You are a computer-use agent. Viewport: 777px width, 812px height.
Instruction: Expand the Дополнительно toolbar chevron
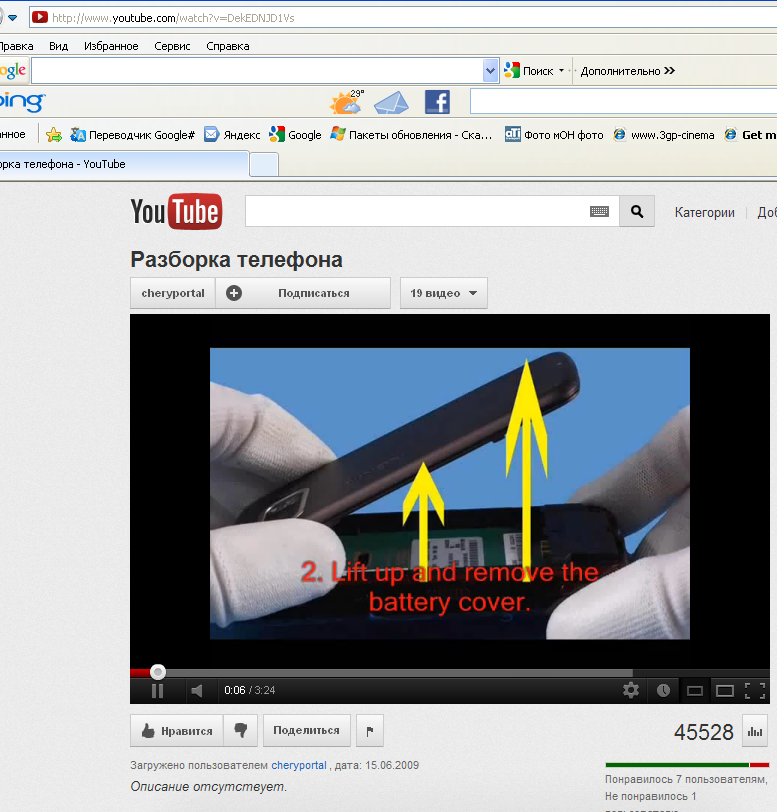click(x=669, y=71)
